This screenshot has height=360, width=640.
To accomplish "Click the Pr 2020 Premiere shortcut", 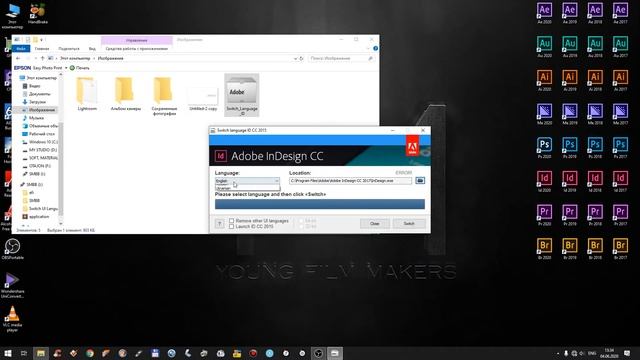I will point(544,215).
